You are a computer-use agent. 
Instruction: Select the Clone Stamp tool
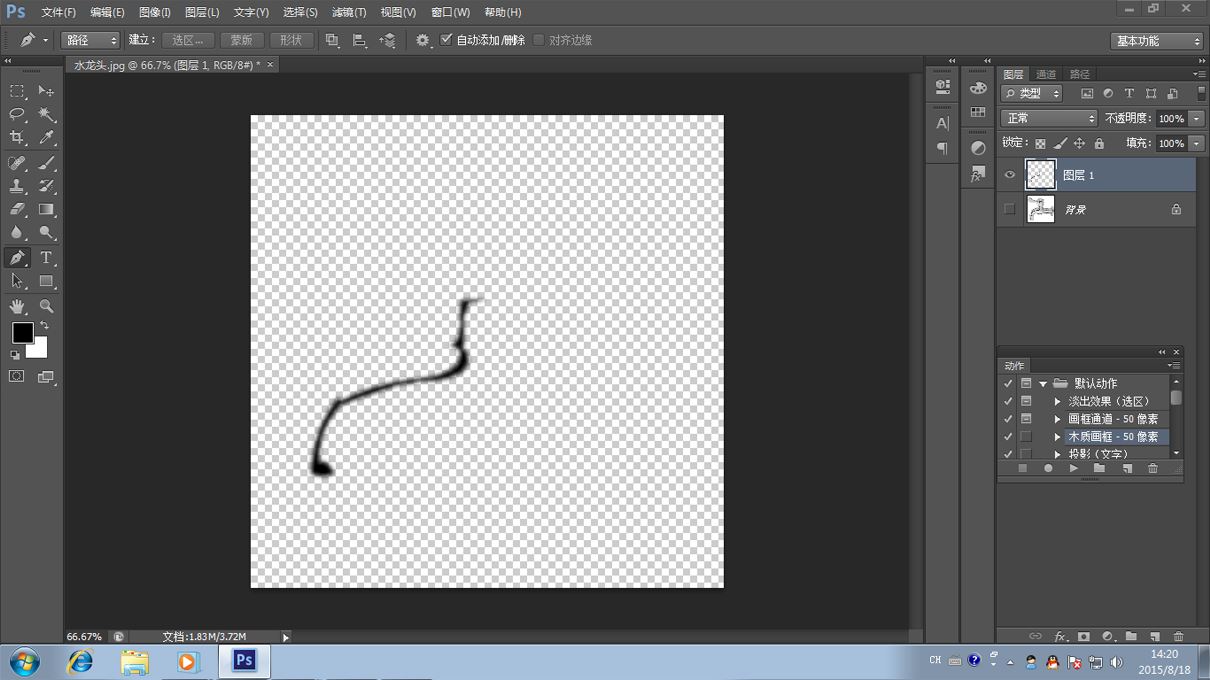tap(17, 186)
